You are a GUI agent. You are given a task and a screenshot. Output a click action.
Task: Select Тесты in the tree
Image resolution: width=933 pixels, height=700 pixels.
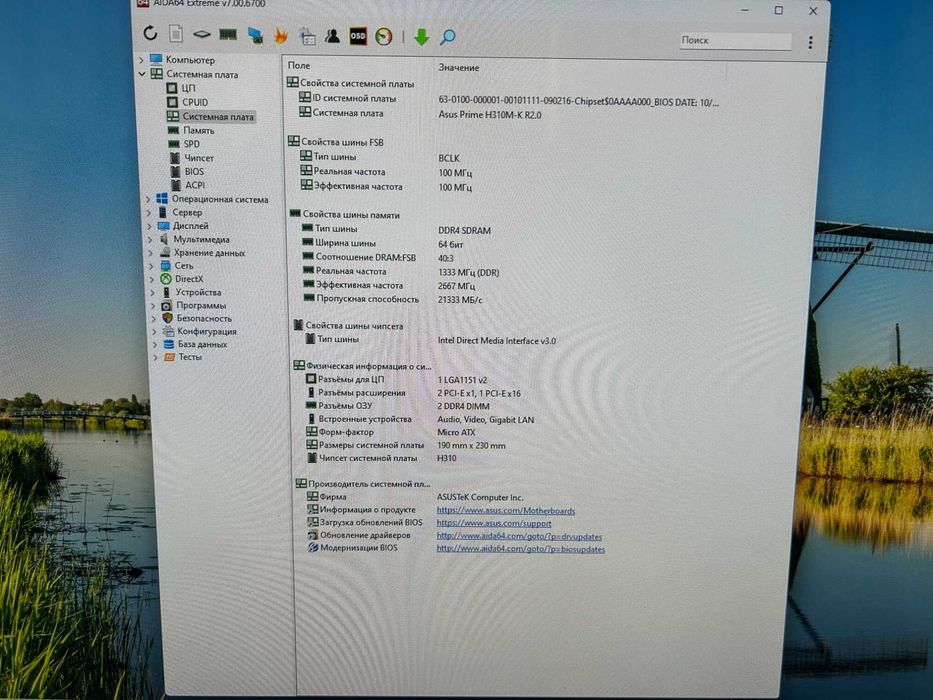click(x=190, y=357)
